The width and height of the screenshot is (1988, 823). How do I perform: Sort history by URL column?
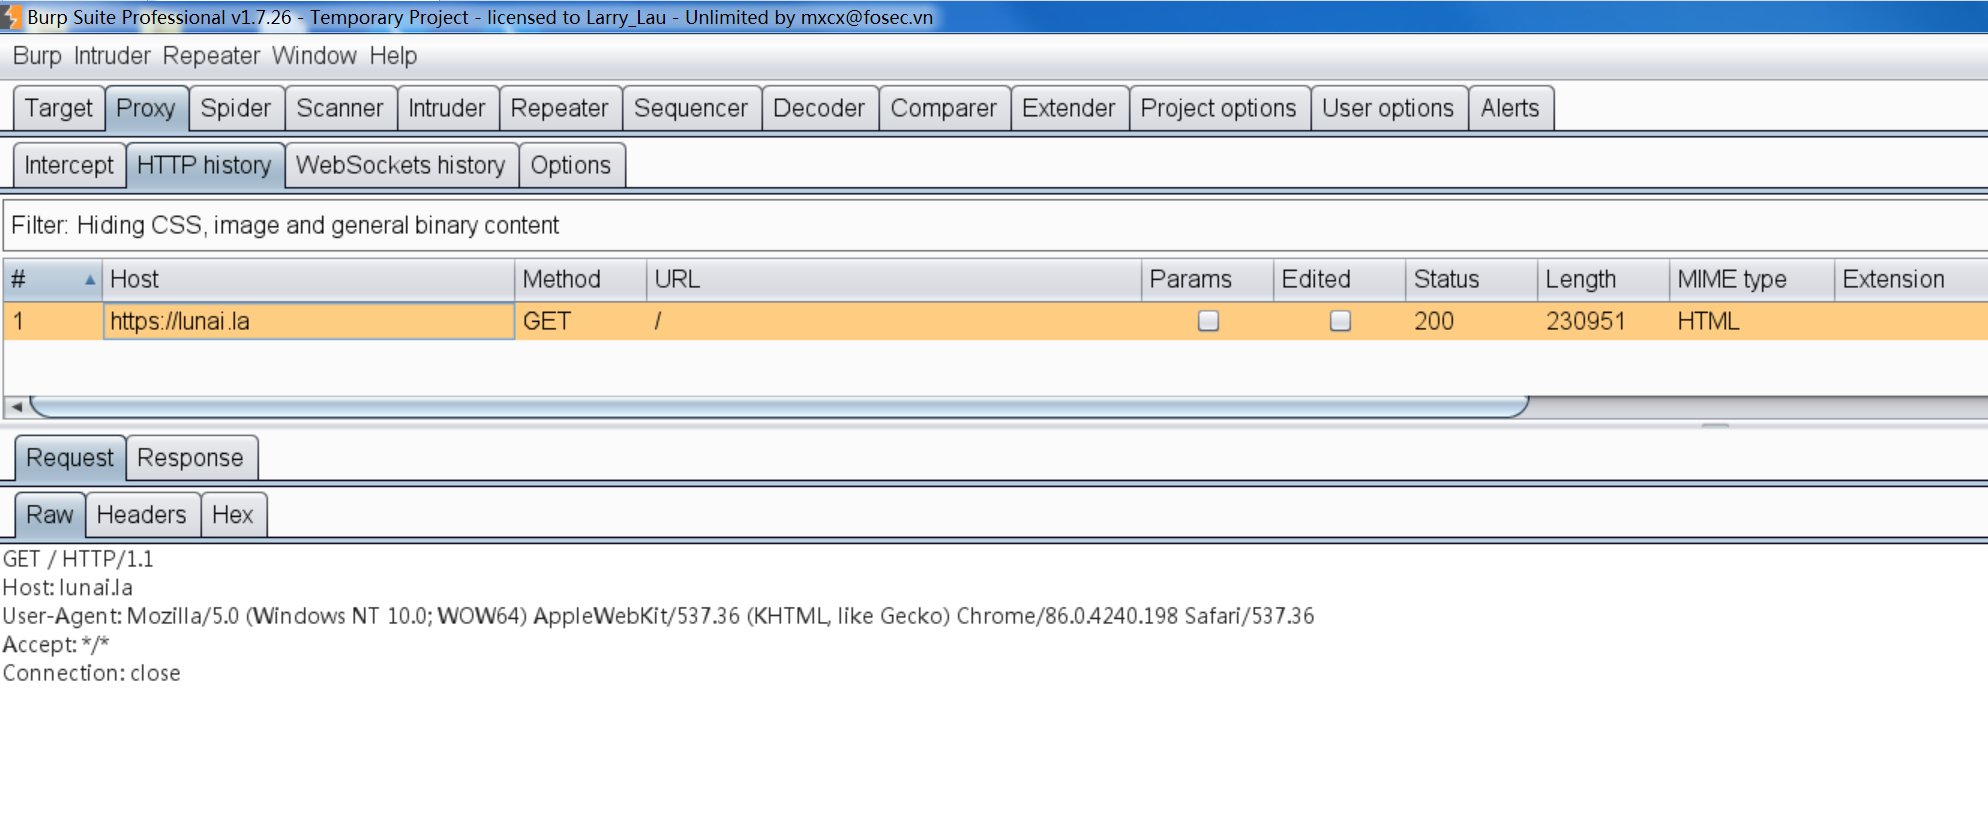(894, 280)
